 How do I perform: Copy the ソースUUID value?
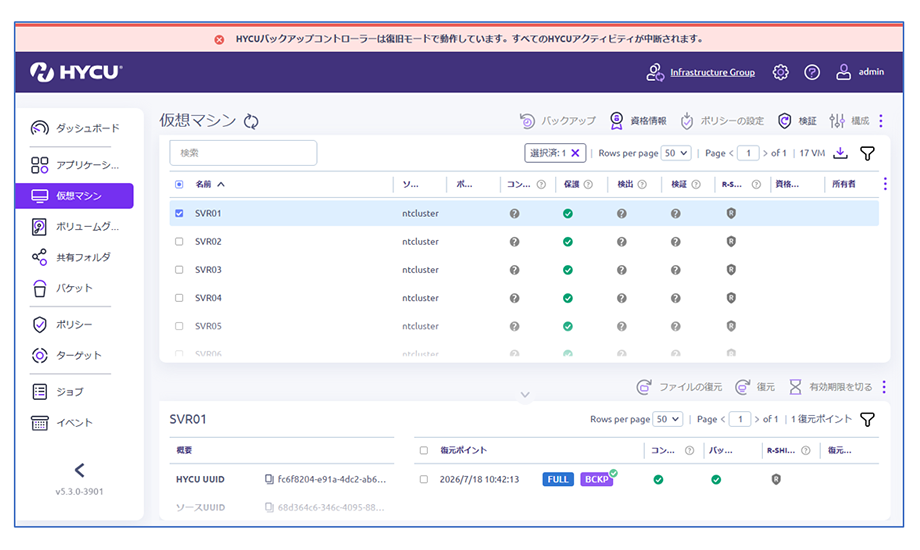click(269, 507)
